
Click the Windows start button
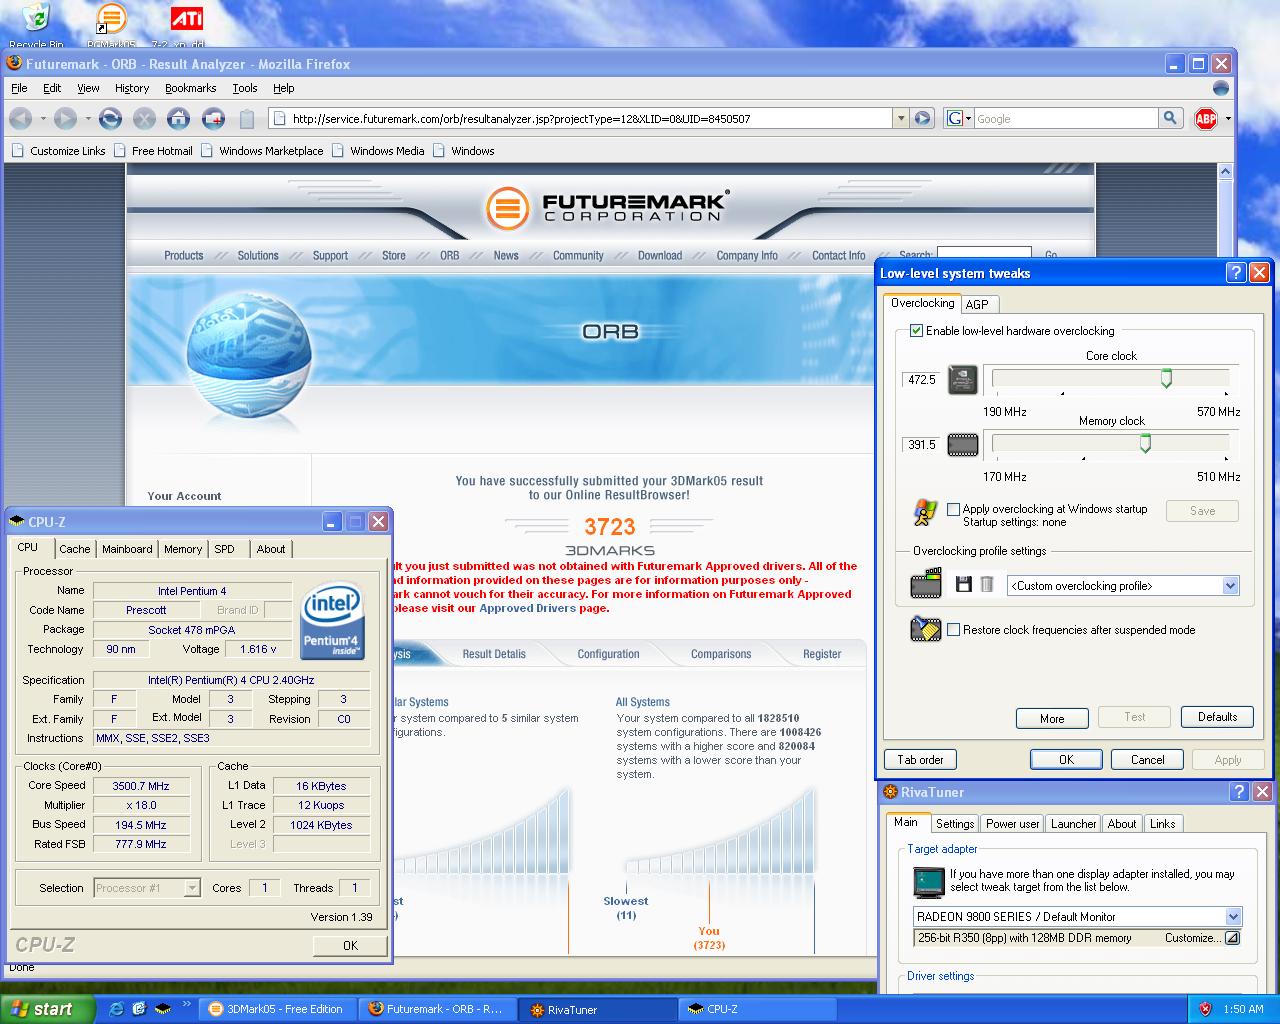pyautogui.click(x=47, y=1009)
